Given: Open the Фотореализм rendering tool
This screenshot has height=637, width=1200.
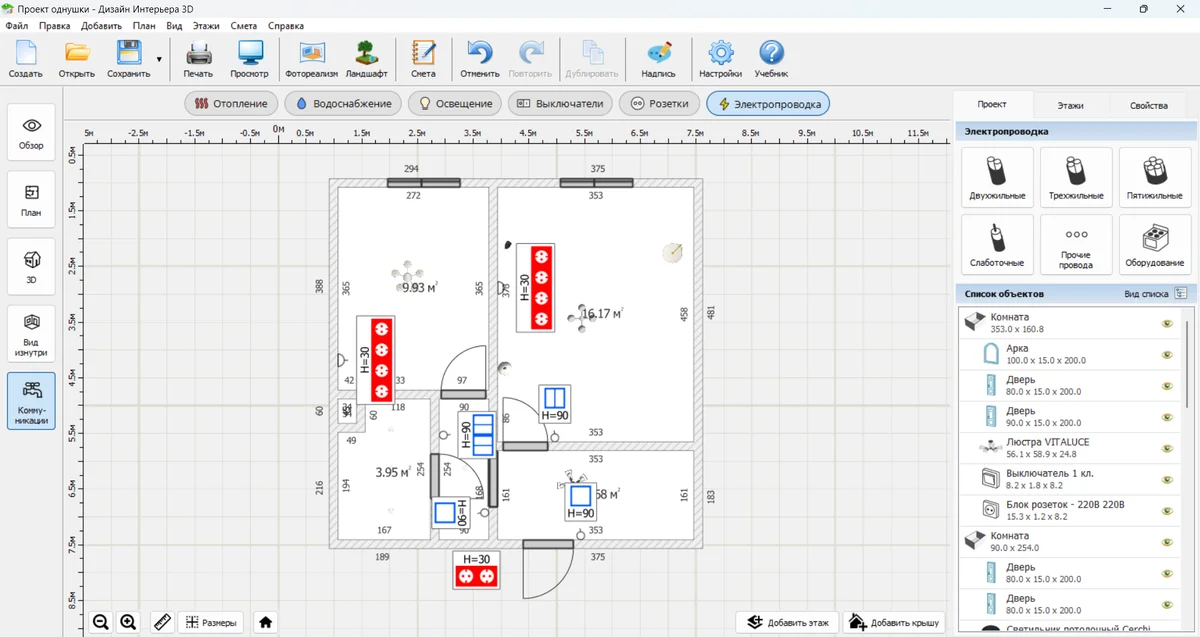Looking at the screenshot, I should point(311,60).
